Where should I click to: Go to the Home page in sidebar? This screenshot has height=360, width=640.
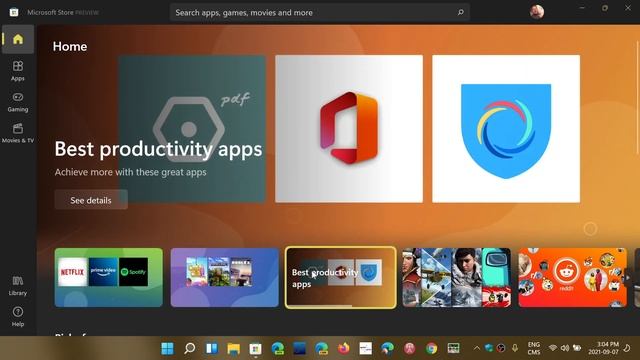(x=18, y=39)
